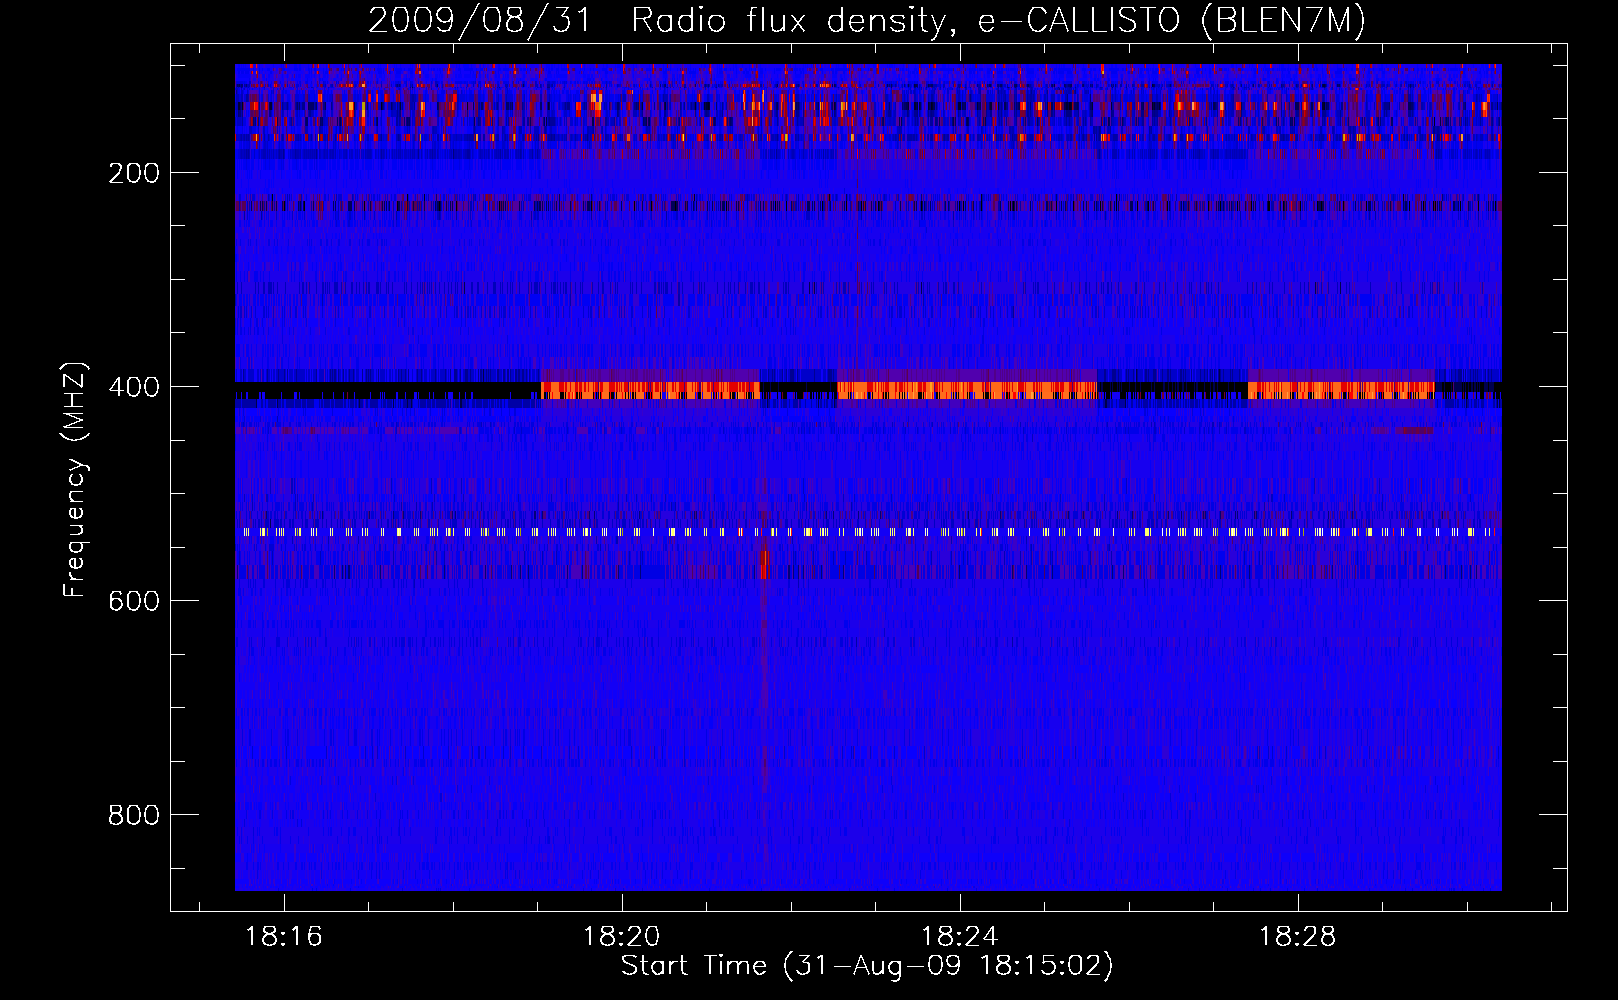The height and width of the screenshot is (1000, 1618).
Task: Click the middle orange burst band near 400 MHz
Action: coord(967,390)
